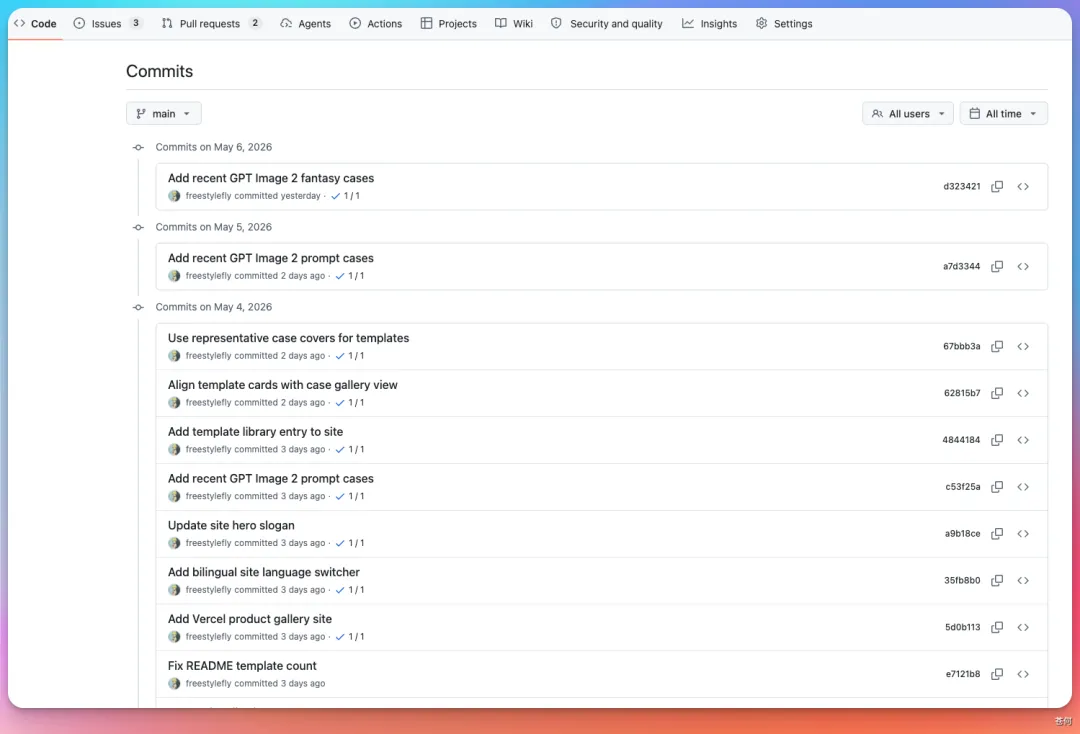The width and height of the screenshot is (1080, 734).
Task: Click commit hash a7d3344
Action: [x=962, y=266]
